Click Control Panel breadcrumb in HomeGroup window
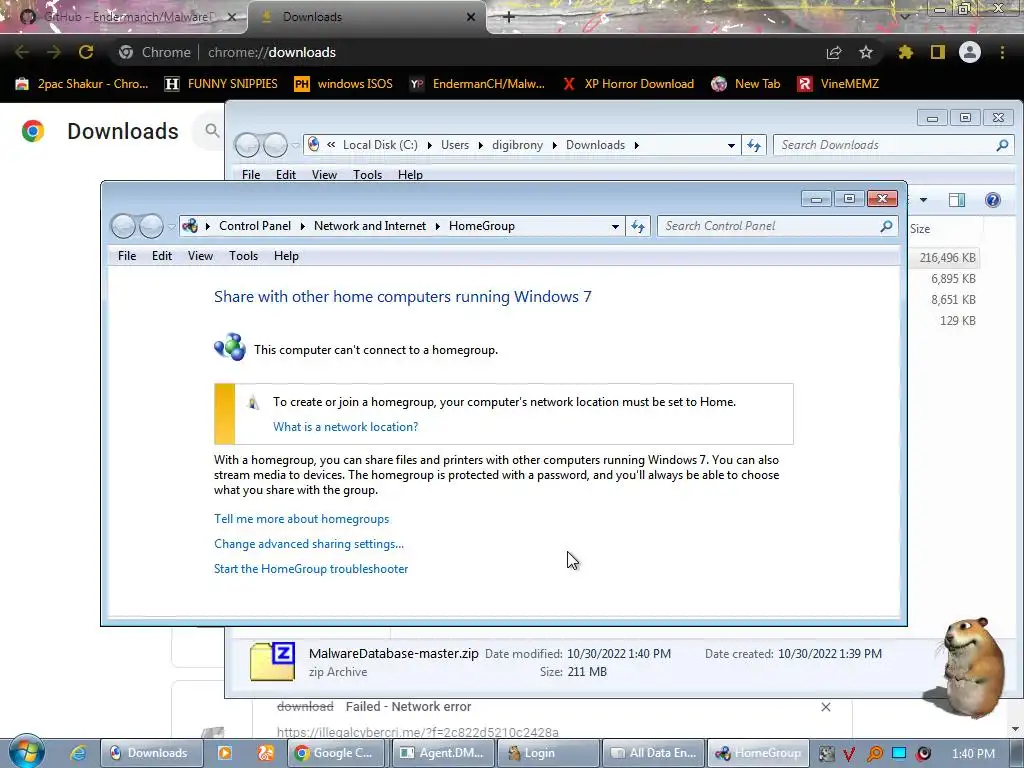 [x=255, y=226]
